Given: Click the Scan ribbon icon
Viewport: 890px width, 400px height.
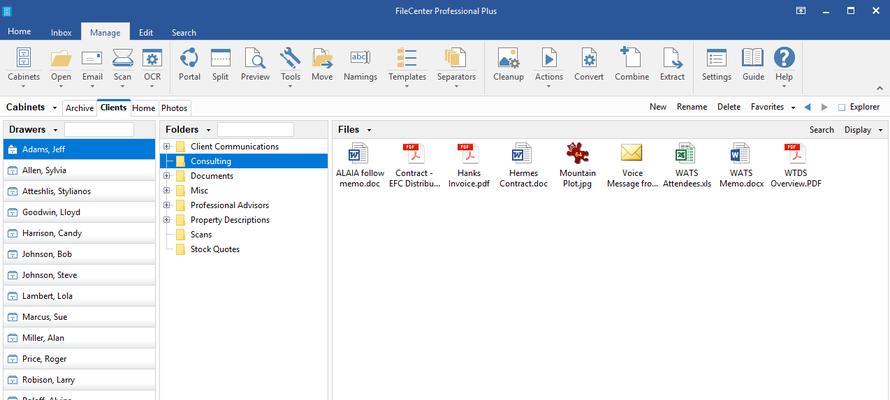Looking at the screenshot, I should tap(122, 58).
